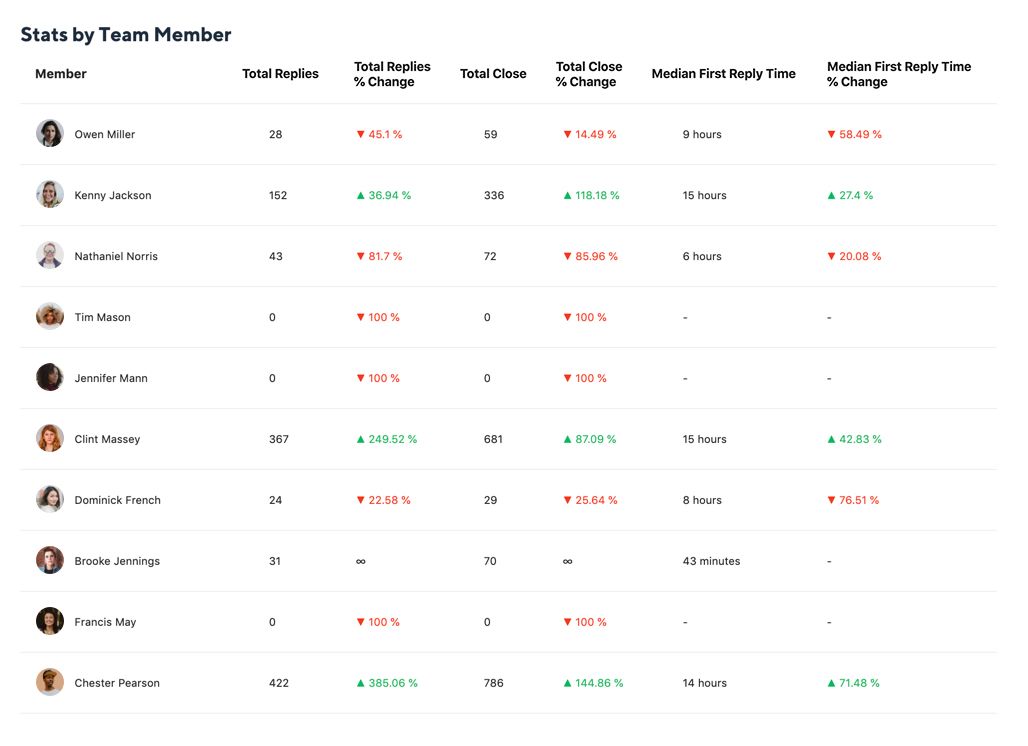Image resolution: width=1028 pixels, height=746 pixels.
Task: Click the green increase arrow beside 36.94 %
Action: 361,195
